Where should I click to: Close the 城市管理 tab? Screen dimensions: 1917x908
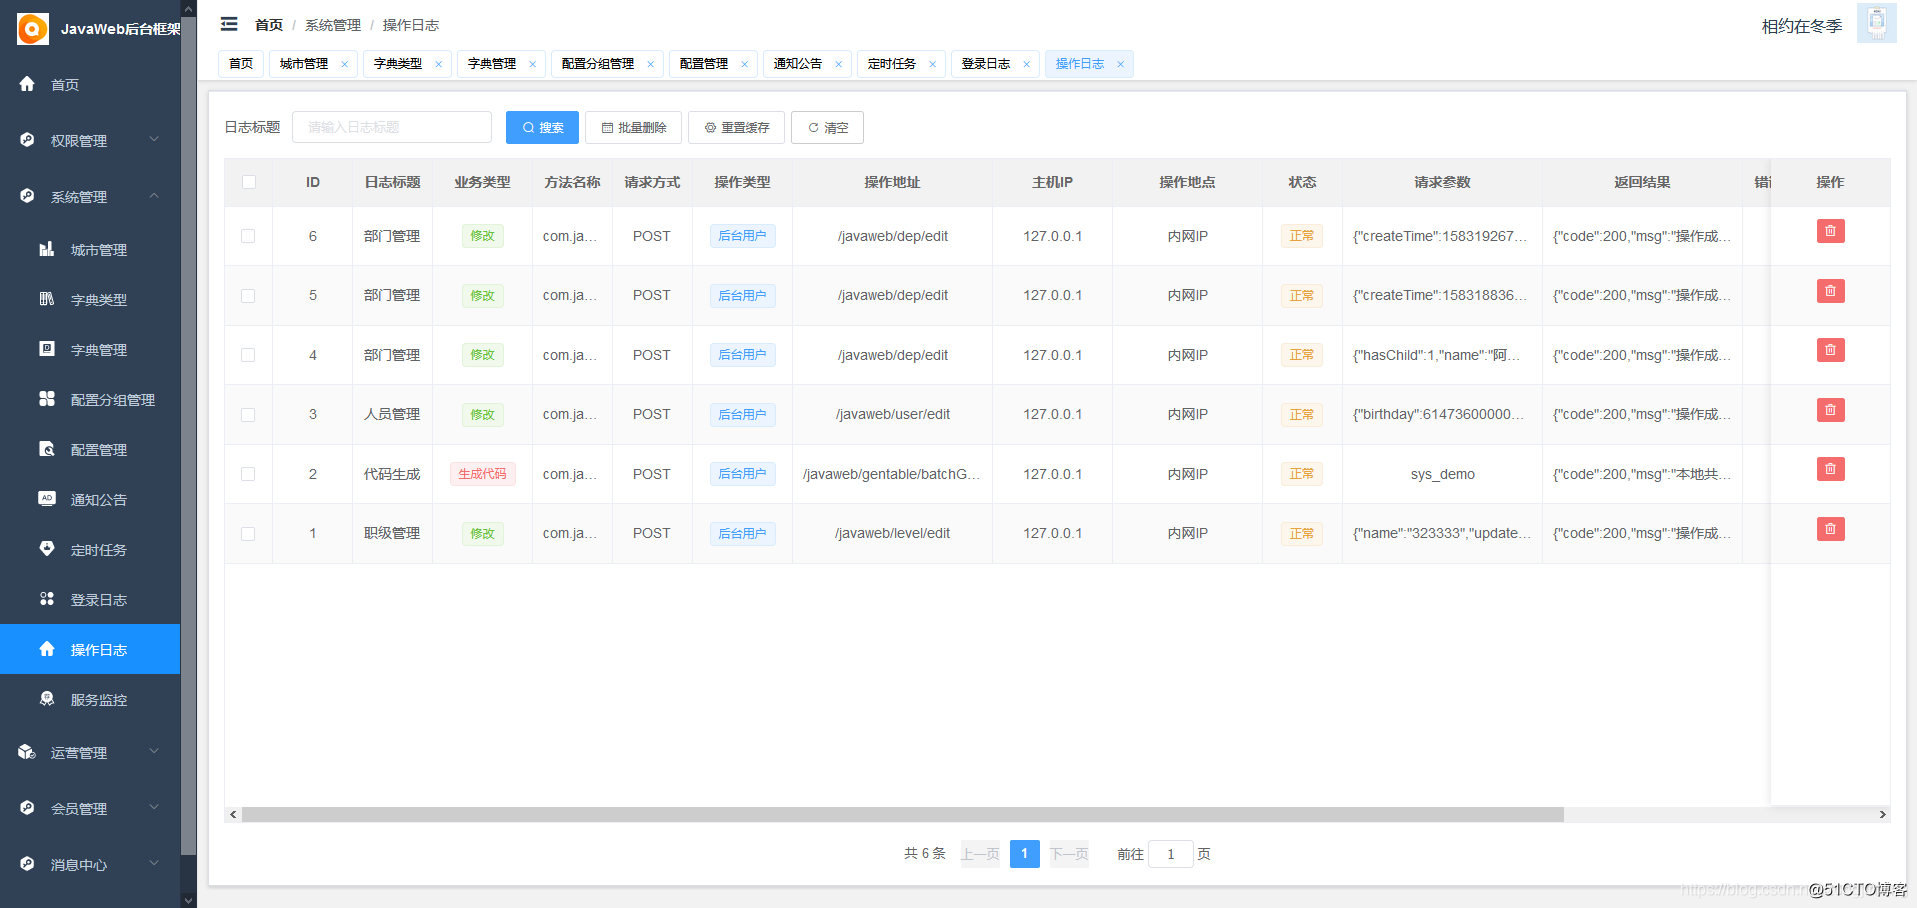click(345, 64)
